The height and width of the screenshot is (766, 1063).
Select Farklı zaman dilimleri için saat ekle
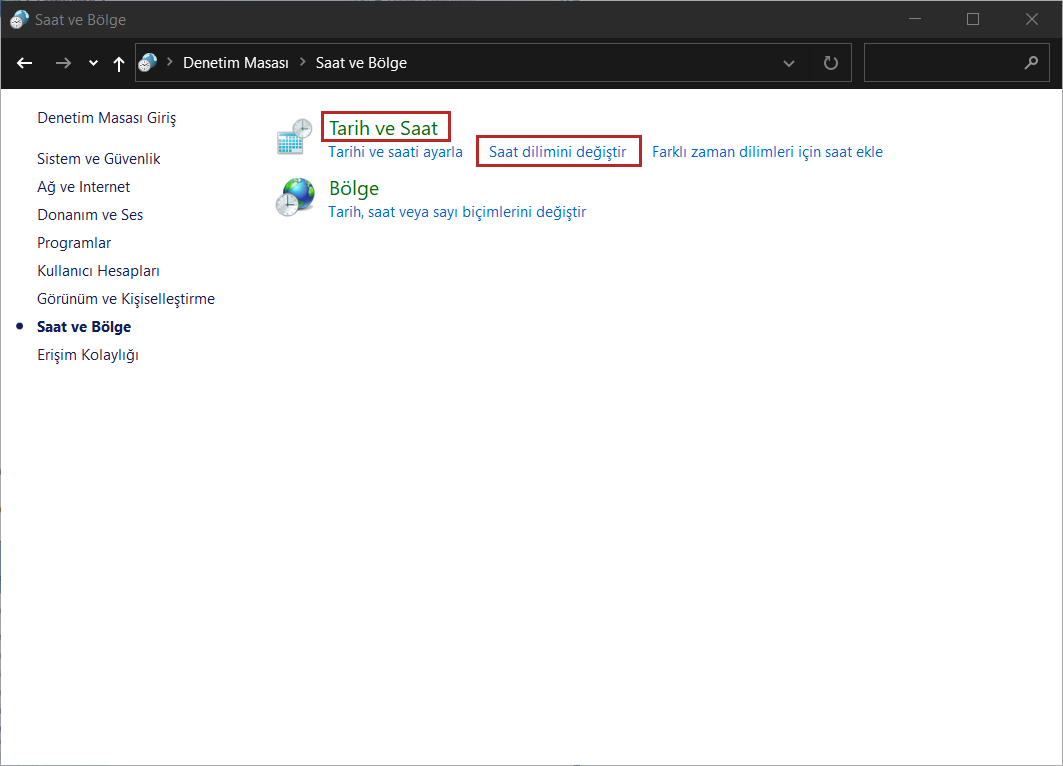[x=767, y=152]
